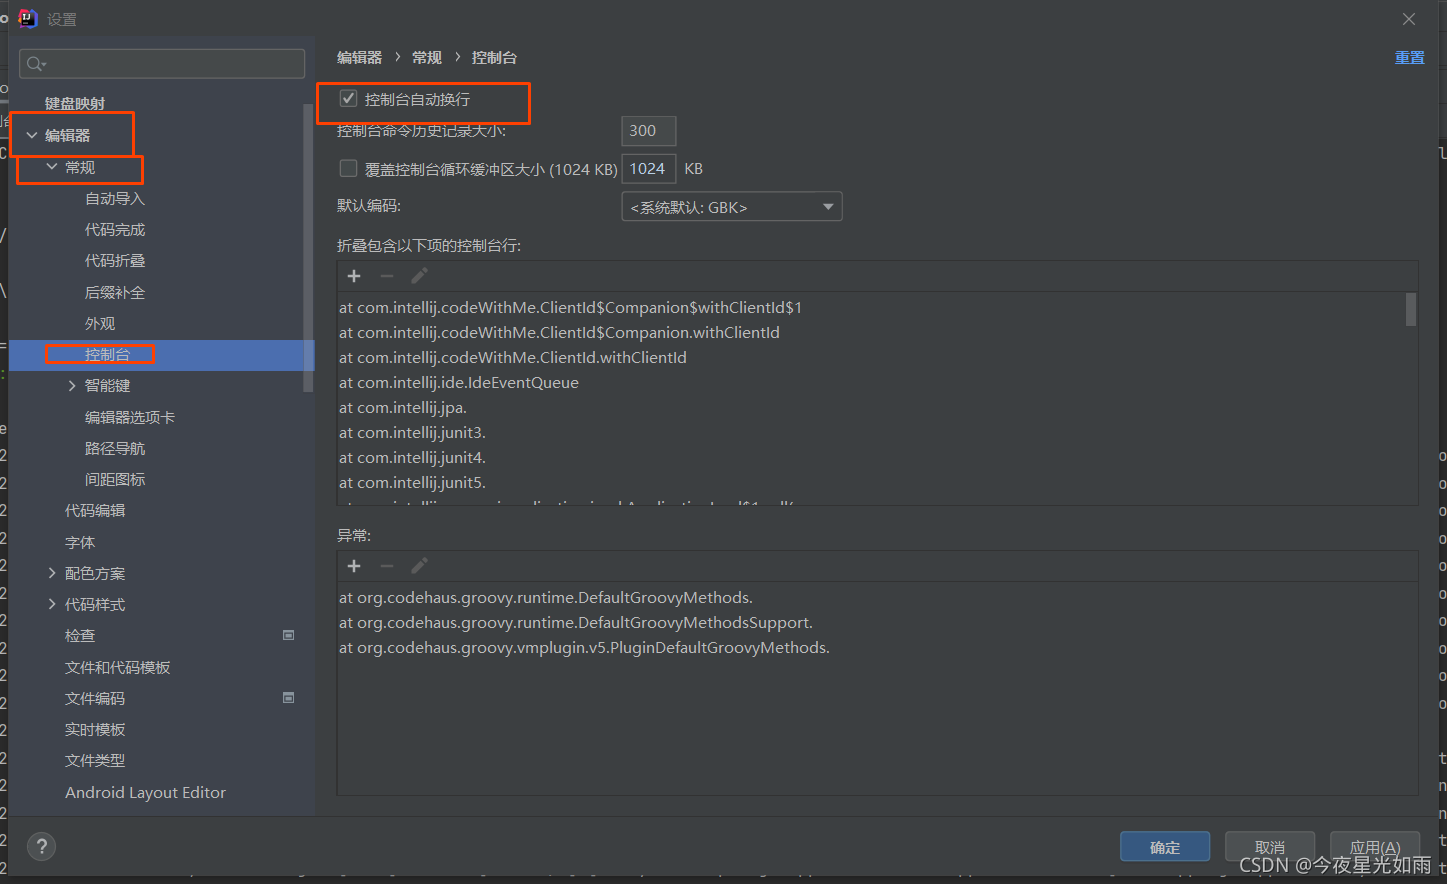Select 文件和代码模板 in settings tree
The height and width of the screenshot is (884, 1447).
(x=118, y=667)
